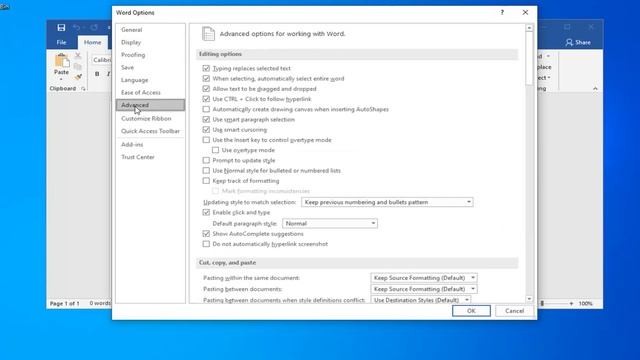Click the Format Painter brush icon
This screenshot has width=640, height=360.
78,76
